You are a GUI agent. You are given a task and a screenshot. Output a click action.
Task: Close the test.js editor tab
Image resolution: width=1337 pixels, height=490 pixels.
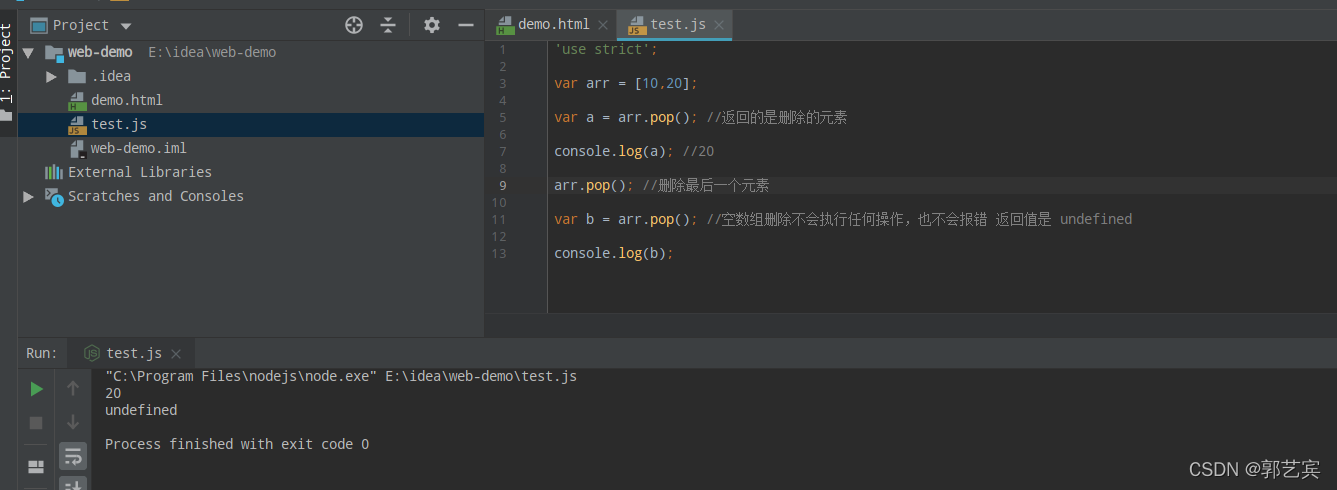719,25
